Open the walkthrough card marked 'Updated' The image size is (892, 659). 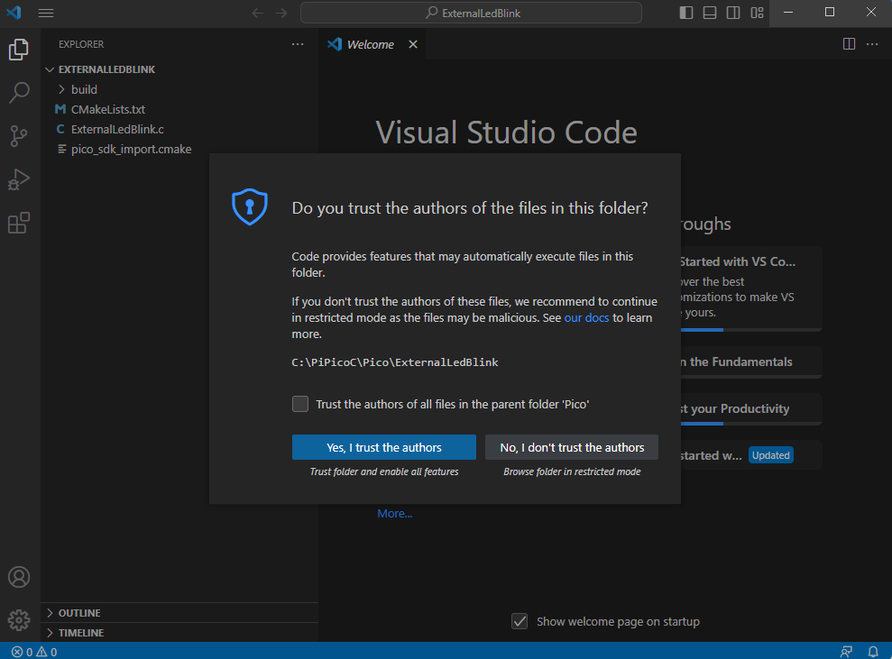[x=751, y=455]
